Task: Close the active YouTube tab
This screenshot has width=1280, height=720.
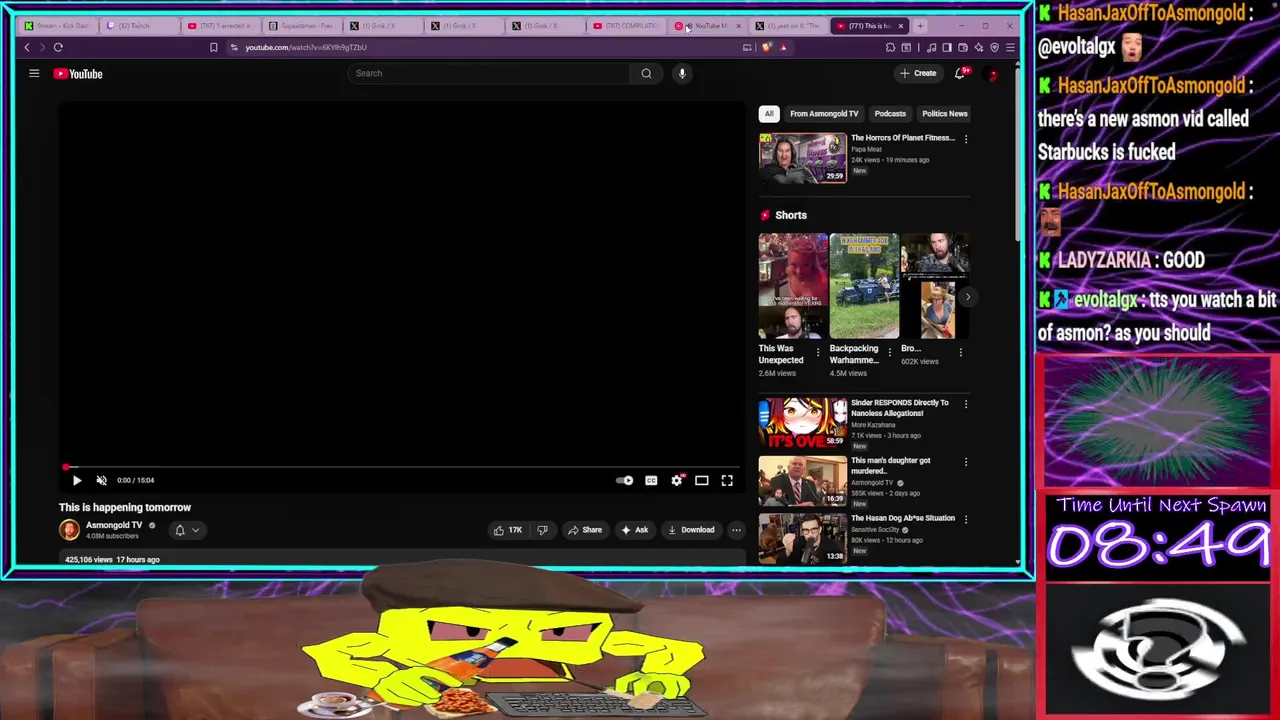Action: coord(901,26)
